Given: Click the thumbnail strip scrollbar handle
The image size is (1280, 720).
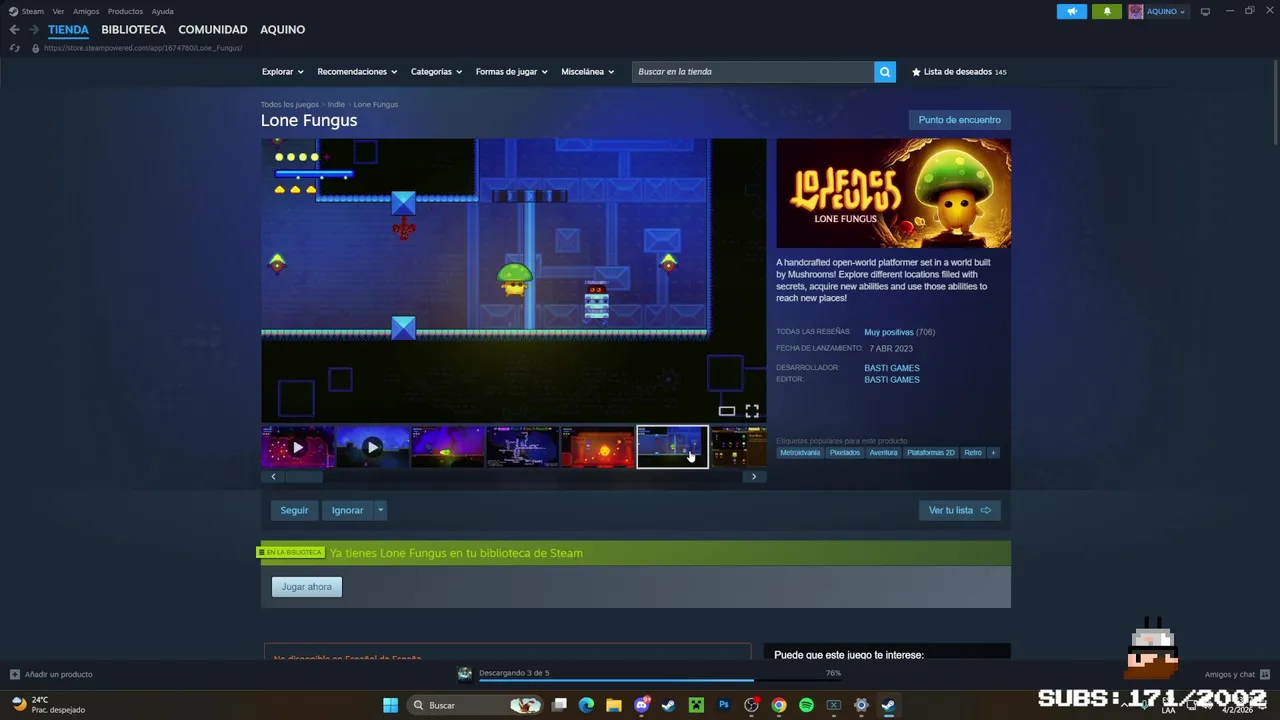Looking at the screenshot, I should click(304, 477).
